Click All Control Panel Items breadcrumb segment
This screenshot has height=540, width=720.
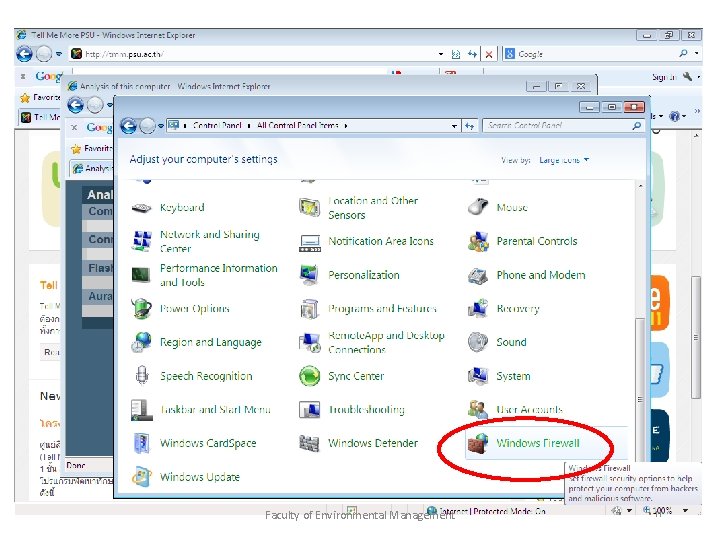click(298, 125)
